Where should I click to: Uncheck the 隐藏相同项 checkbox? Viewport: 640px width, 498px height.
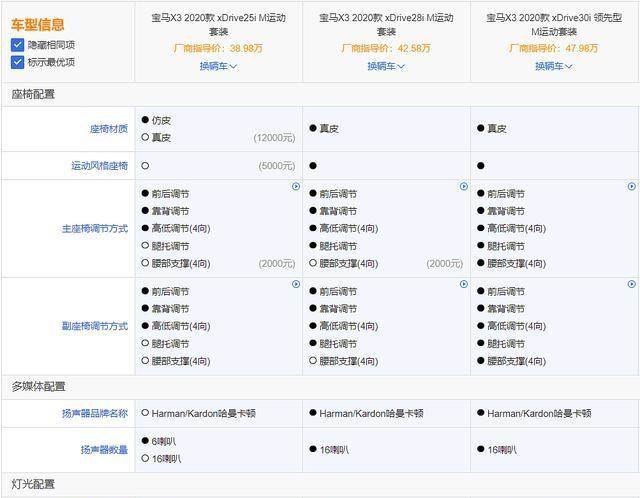pos(18,44)
